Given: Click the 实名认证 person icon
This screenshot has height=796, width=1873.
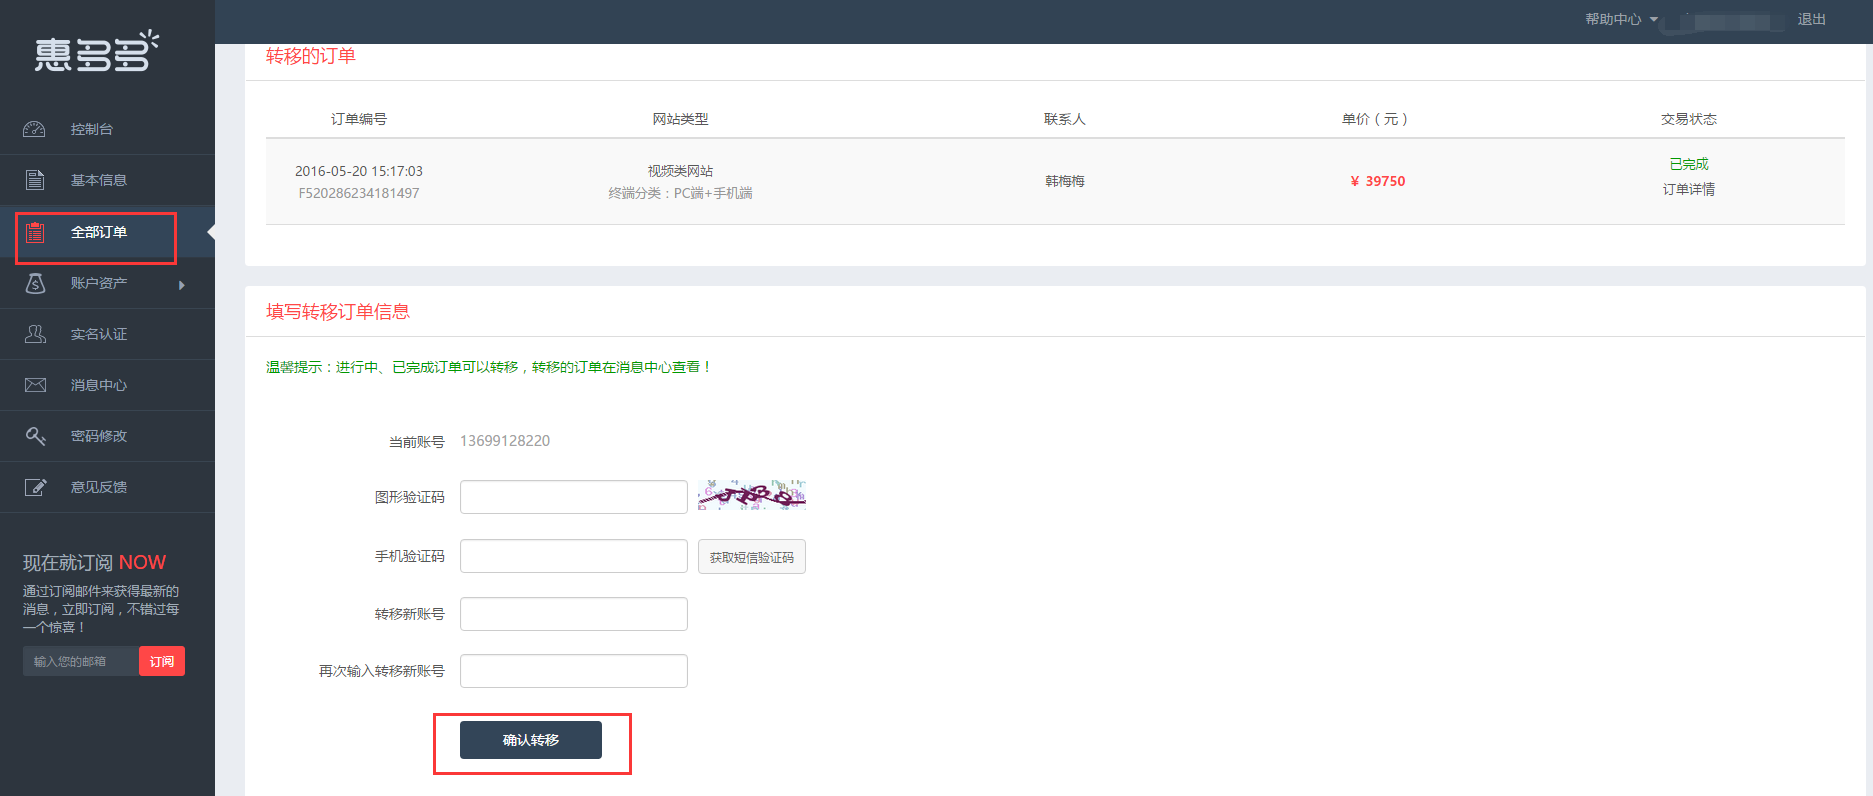Looking at the screenshot, I should (x=35, y=334).
